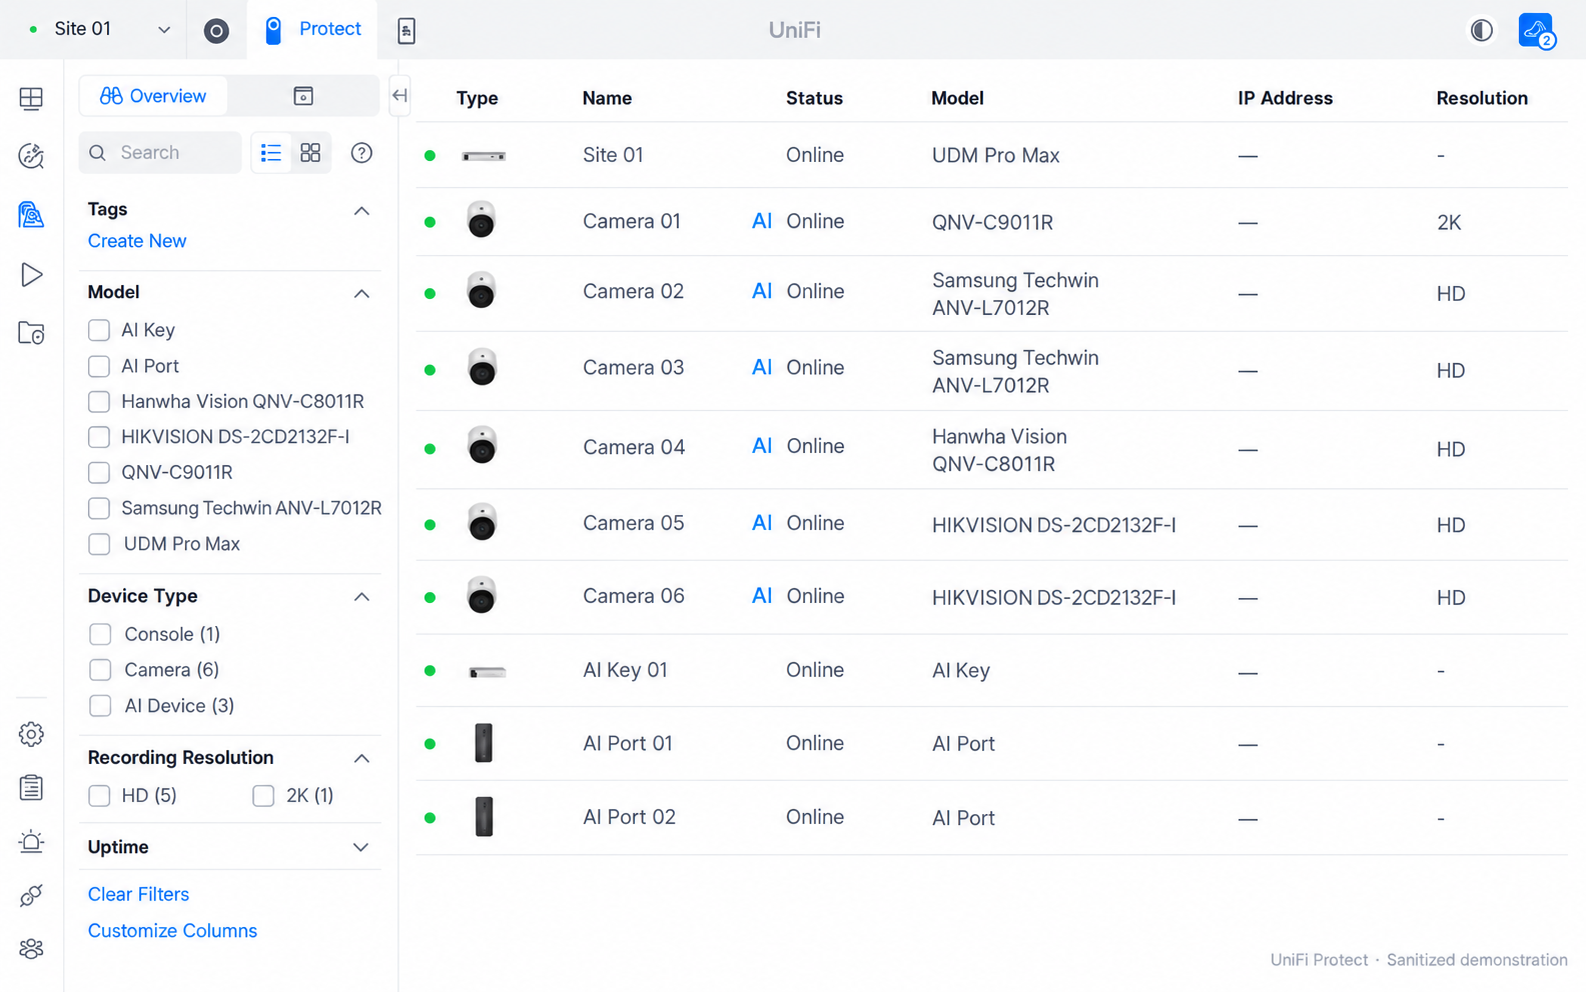
Task: Open the users group icon in sidebar
Action: coord(31,949)
